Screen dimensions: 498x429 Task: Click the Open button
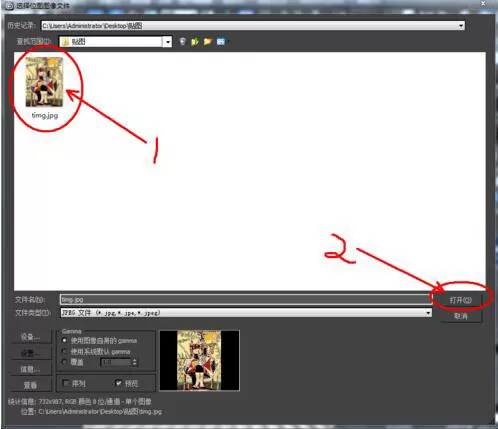point(461,300)
